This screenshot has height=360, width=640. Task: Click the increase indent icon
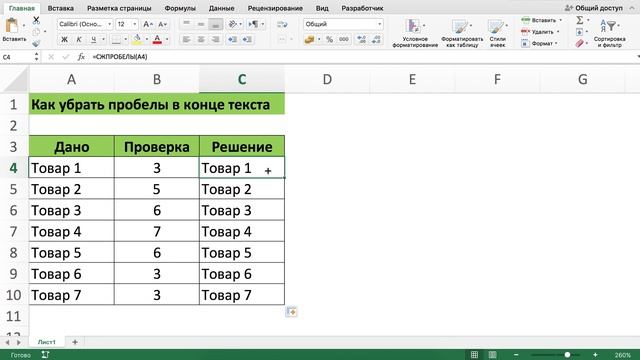(x=247, y=40)
